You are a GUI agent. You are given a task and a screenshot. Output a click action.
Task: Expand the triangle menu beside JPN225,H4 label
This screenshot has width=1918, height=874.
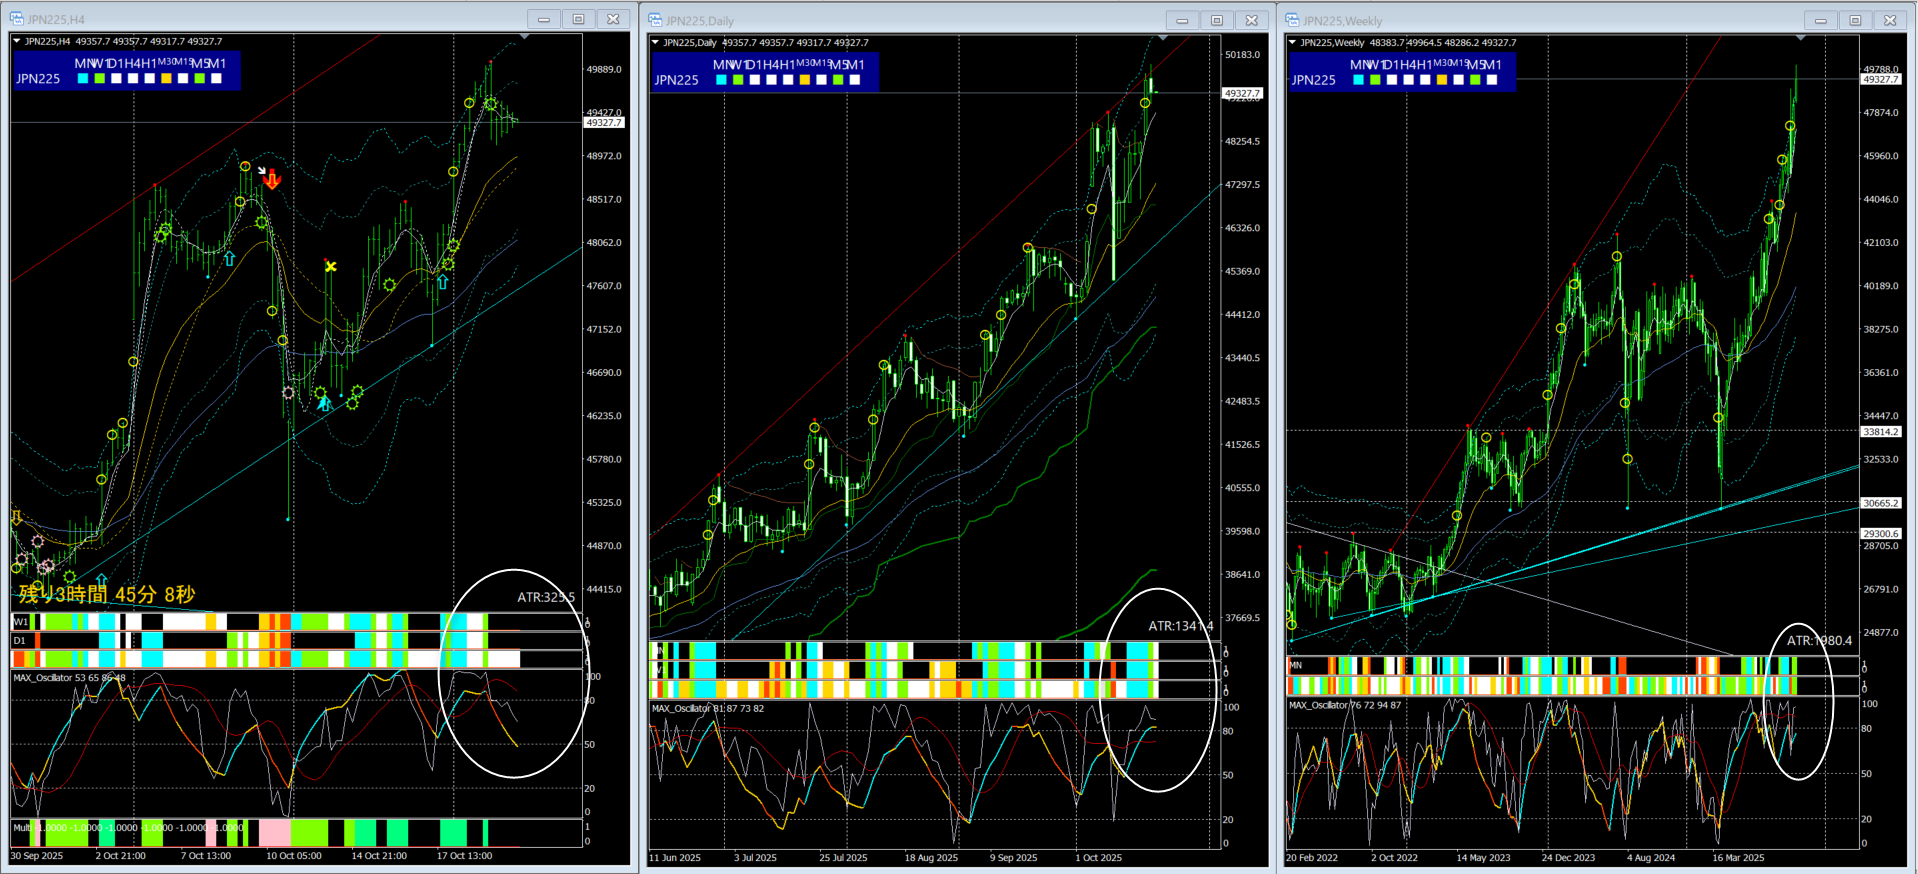17,41
